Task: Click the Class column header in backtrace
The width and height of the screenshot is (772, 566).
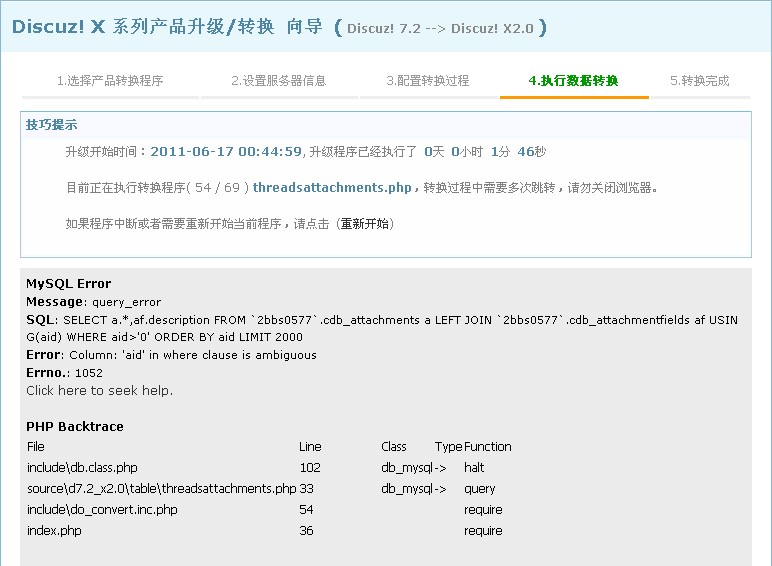Action: click(x=394, y=446)
